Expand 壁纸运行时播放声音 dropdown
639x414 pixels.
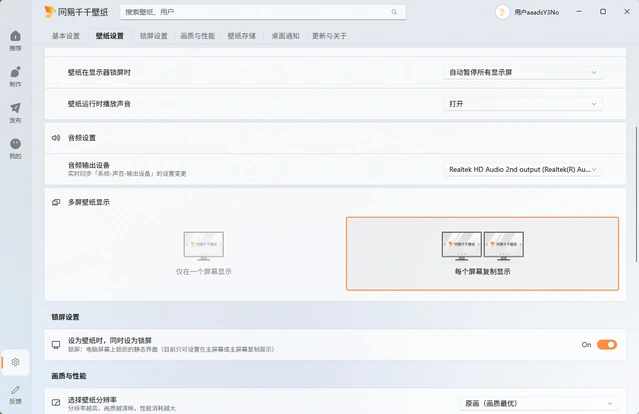click(x=523, y=104)
